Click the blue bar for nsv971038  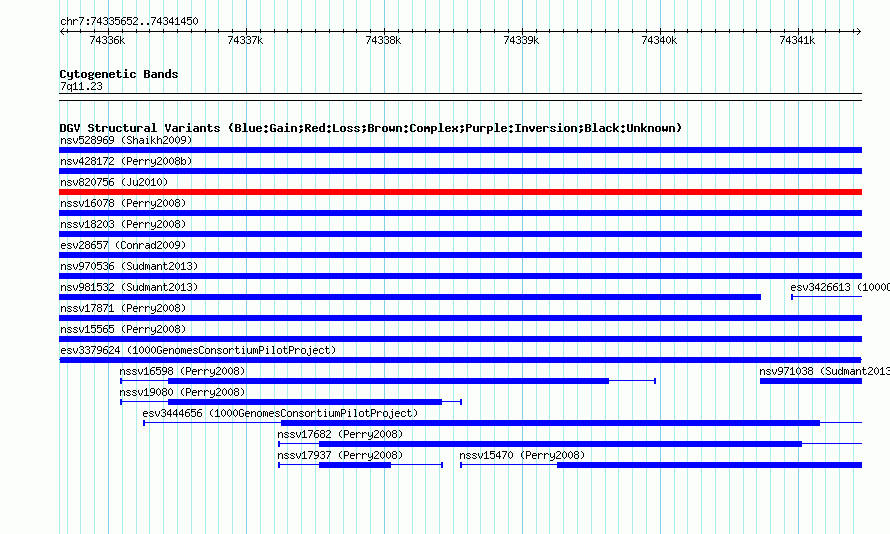pyautogui.click(x=811, y=381)
